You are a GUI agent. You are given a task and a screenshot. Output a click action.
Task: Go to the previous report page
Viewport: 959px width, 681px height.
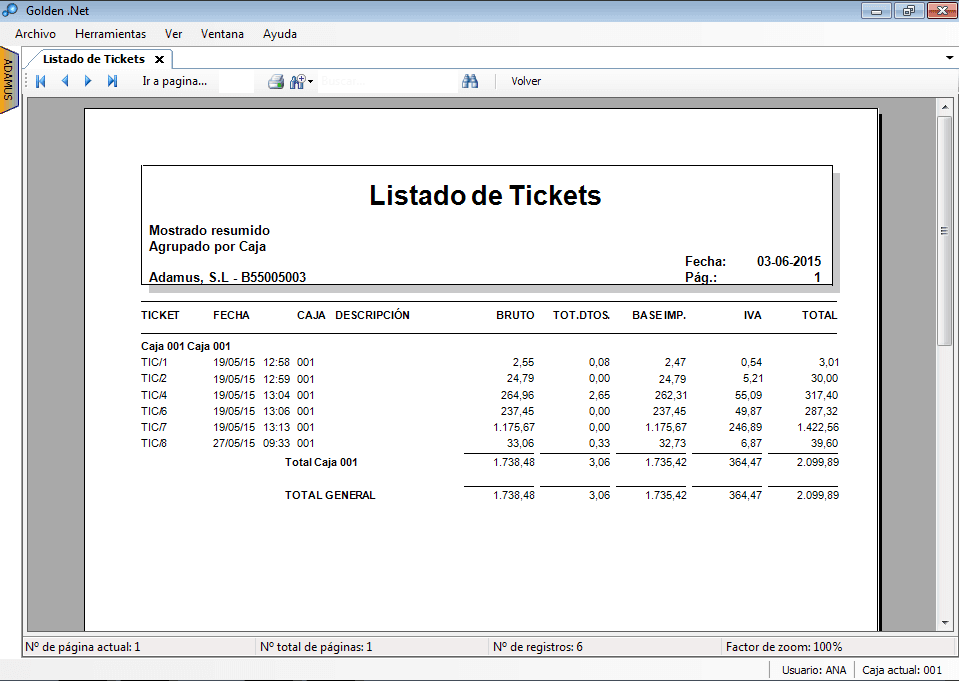65,81
